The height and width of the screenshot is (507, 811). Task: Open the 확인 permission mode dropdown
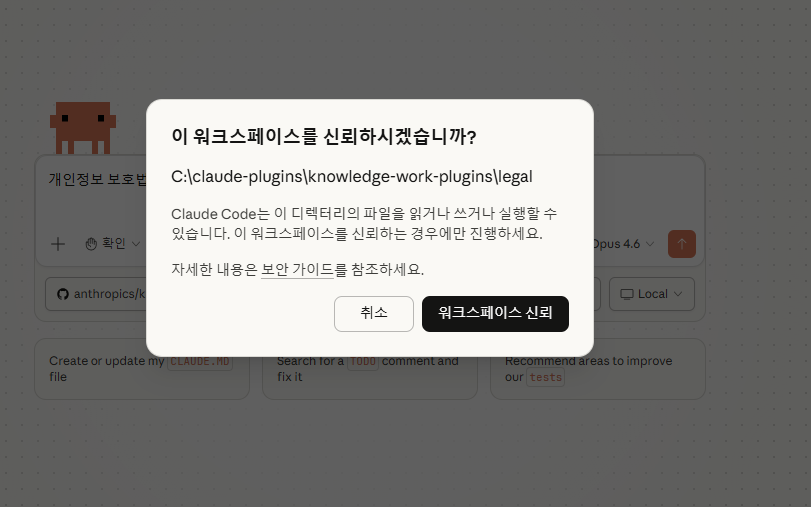pos(113,244)
